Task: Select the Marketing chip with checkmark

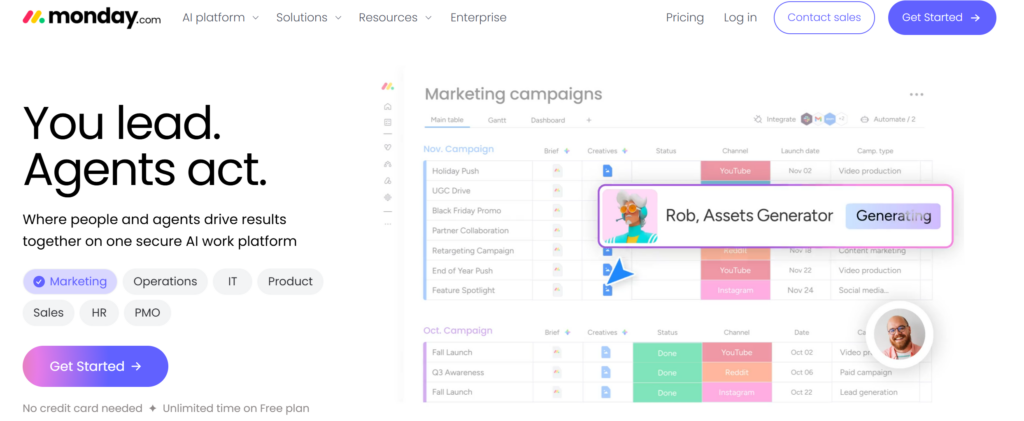Action: click(x=70, y=281)
